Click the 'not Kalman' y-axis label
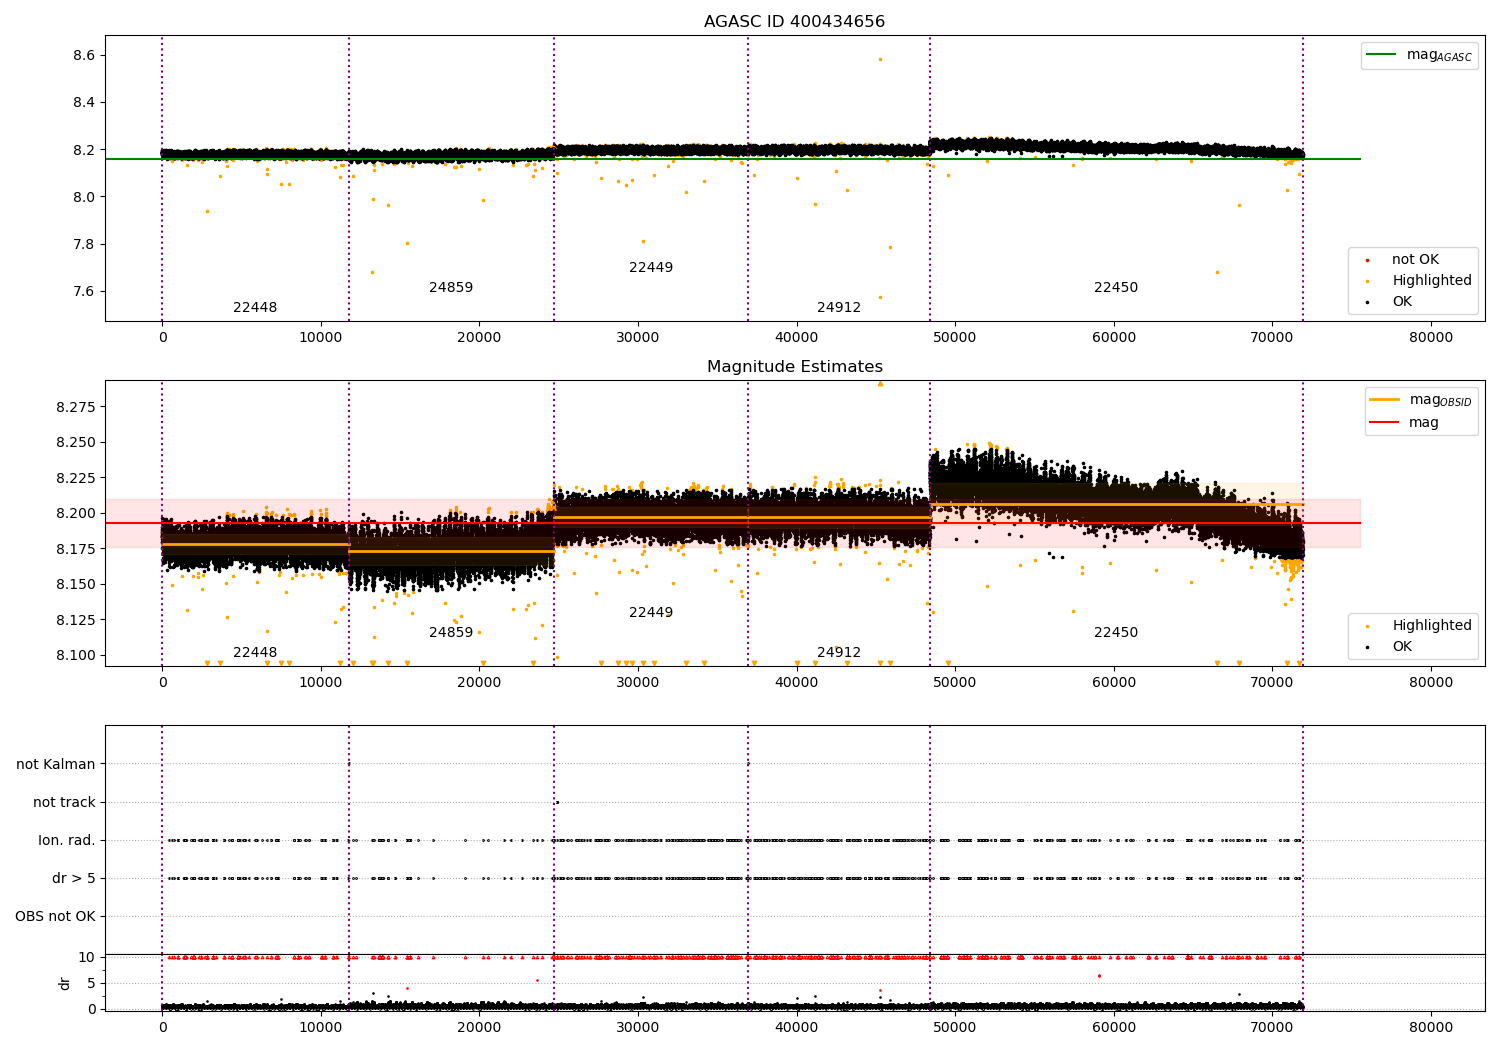Viewport: 1500px width, 1050px height. pos(56,765)
